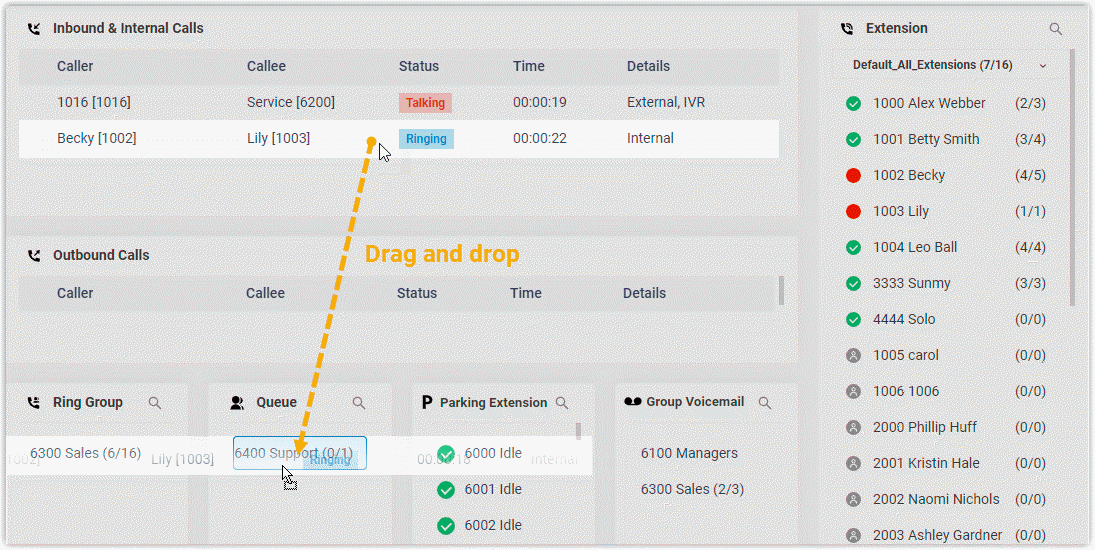Click green status icon for 1000 Alex Webber
The image size is (1095, 550).
853,103
